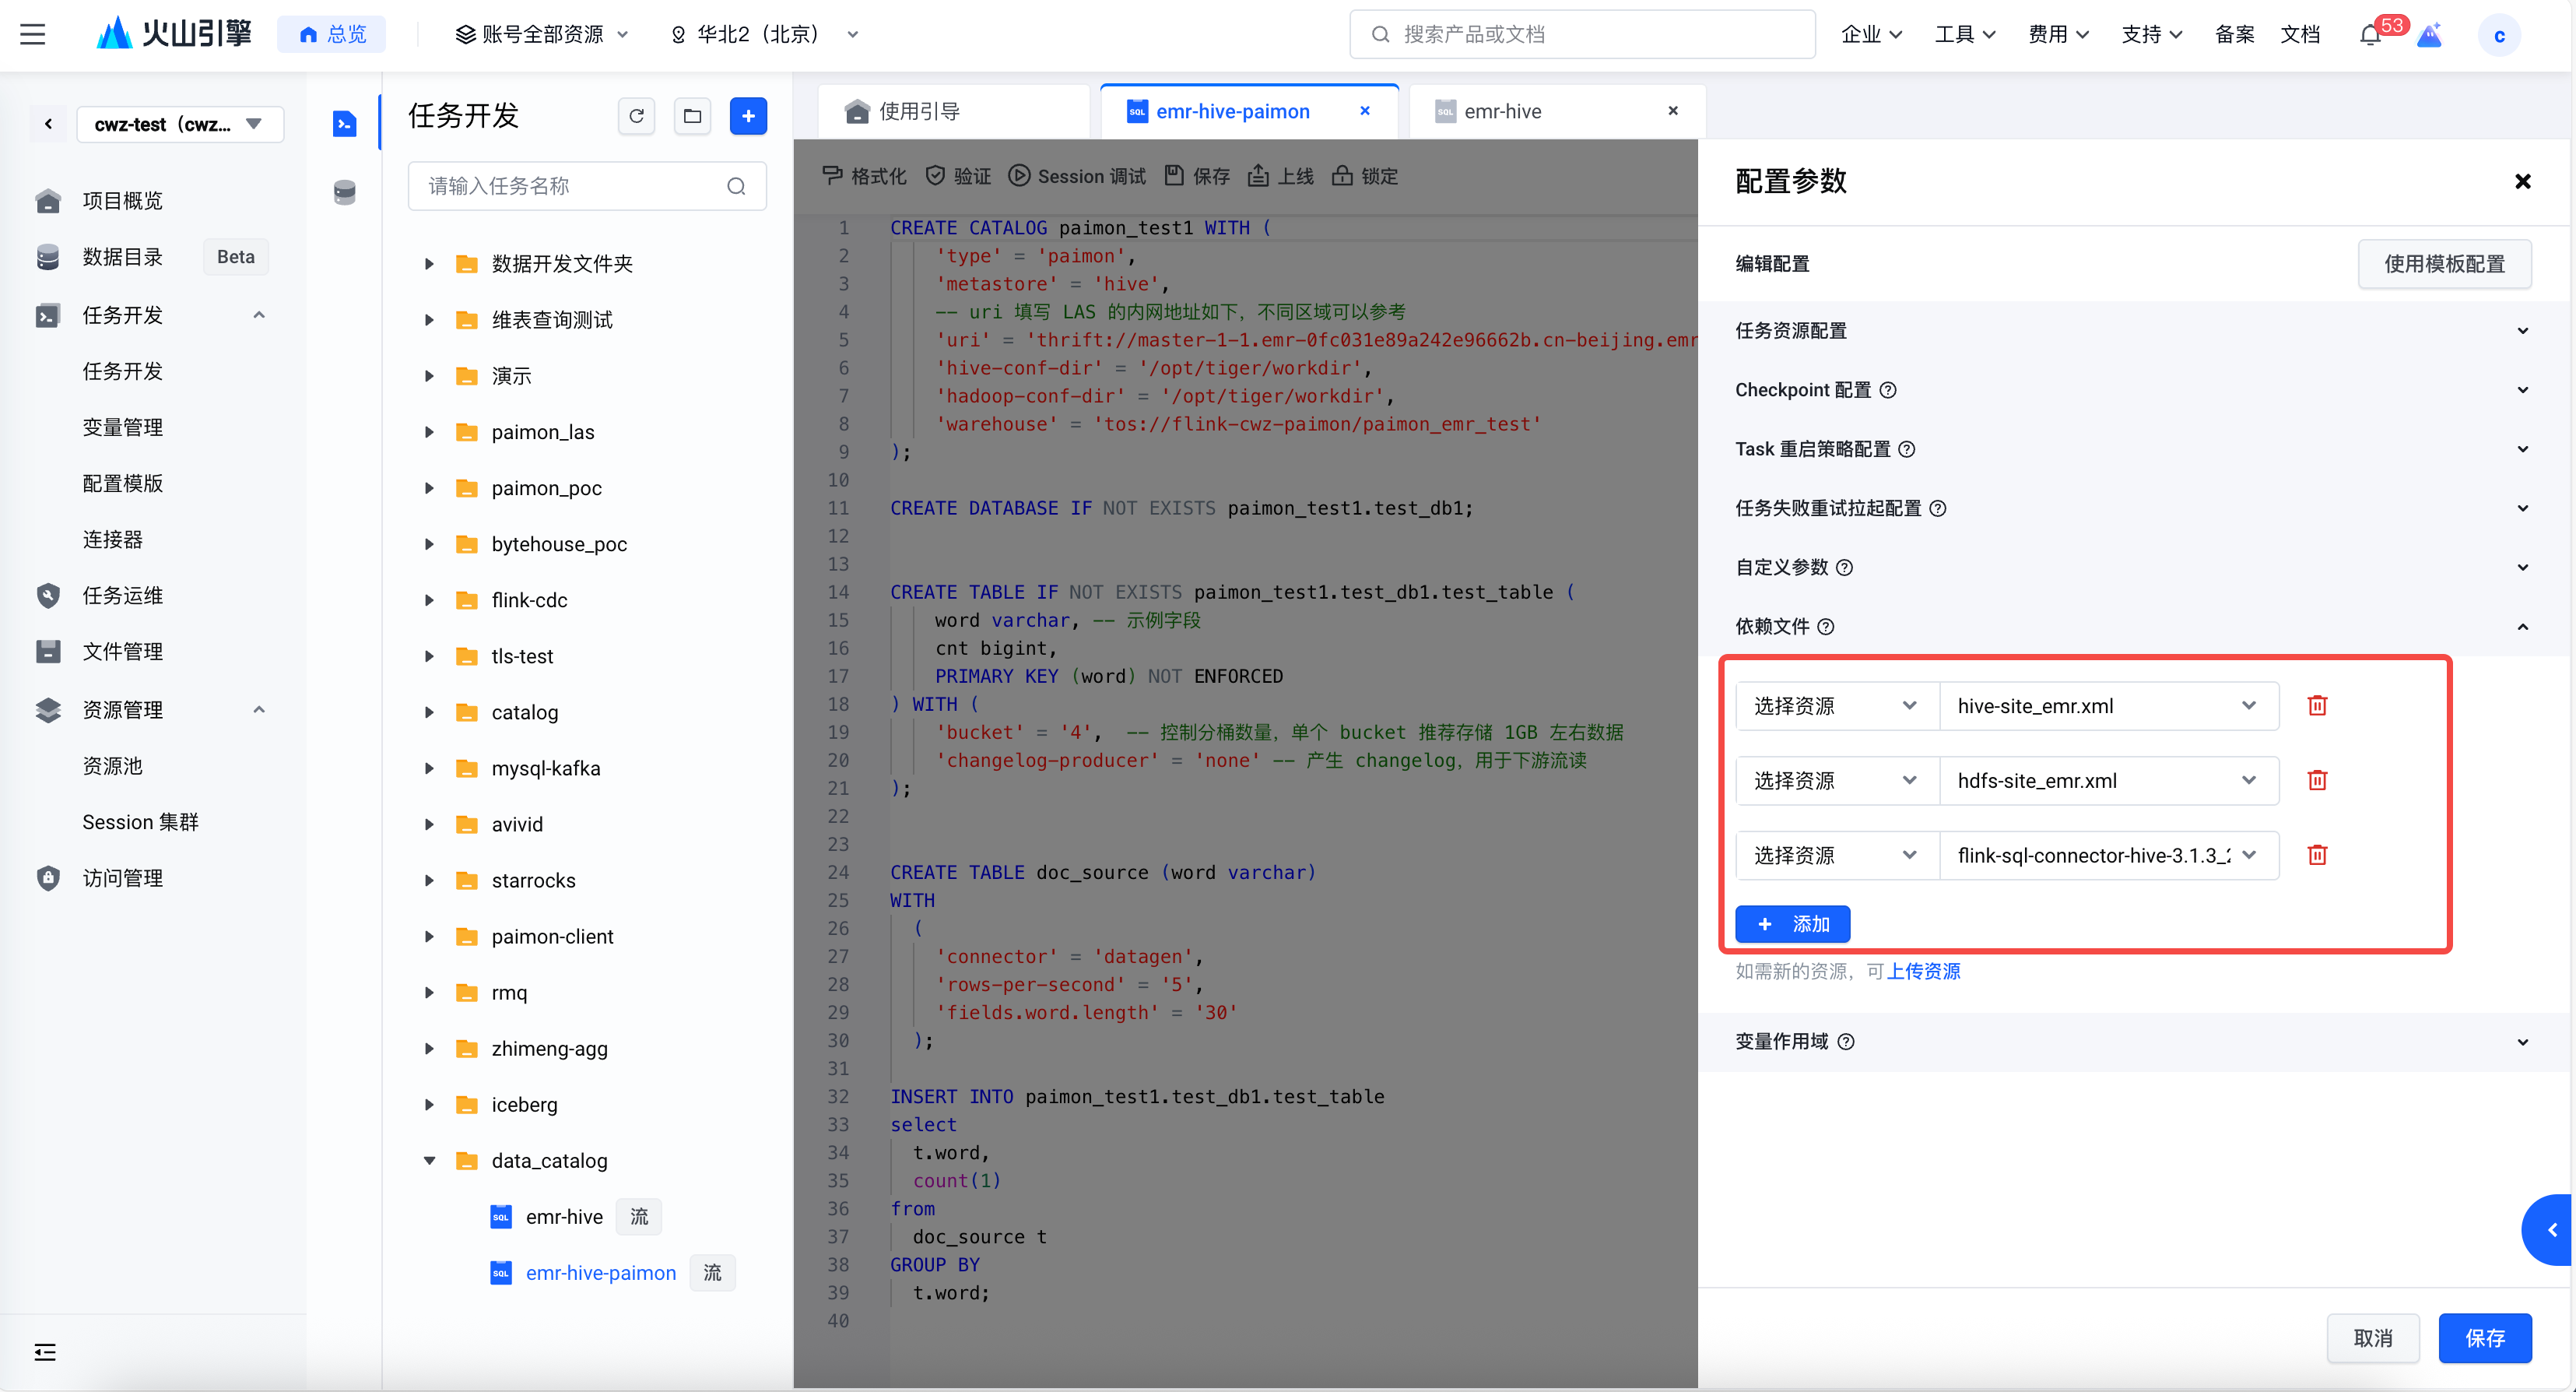Click the upload resource link
2576x1392 pixels.
(1923, 972)
